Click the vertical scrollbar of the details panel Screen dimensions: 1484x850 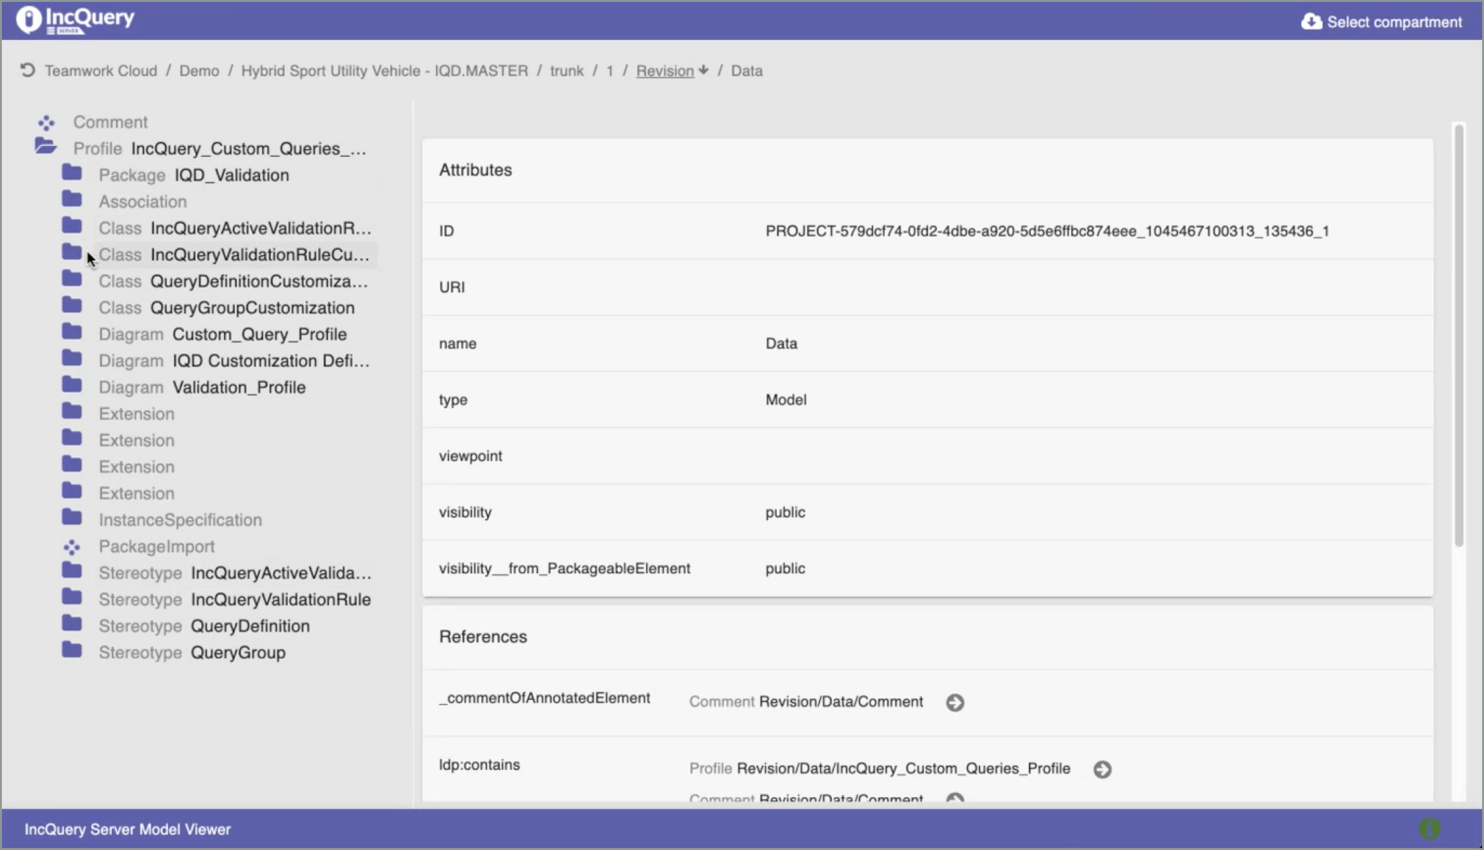[1459, 335]
